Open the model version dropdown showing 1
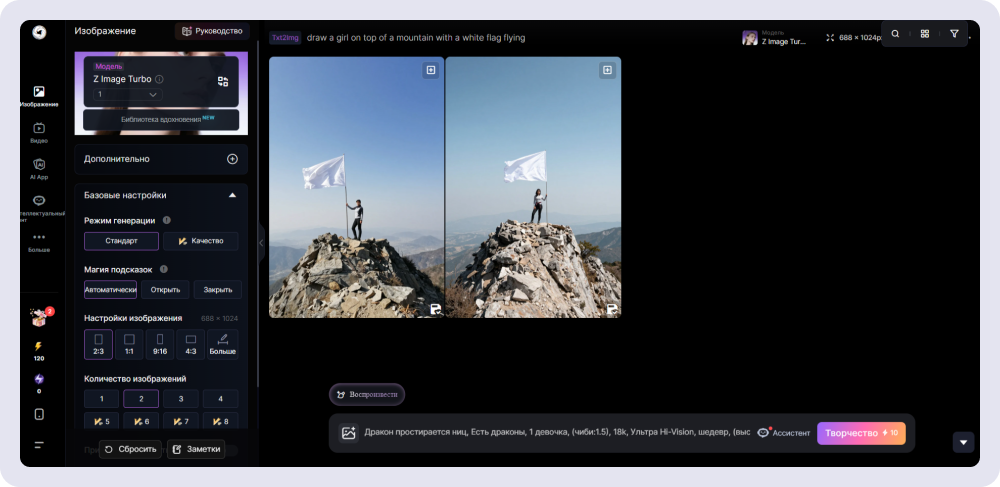The image size is (1000, 487). [127, 94]
